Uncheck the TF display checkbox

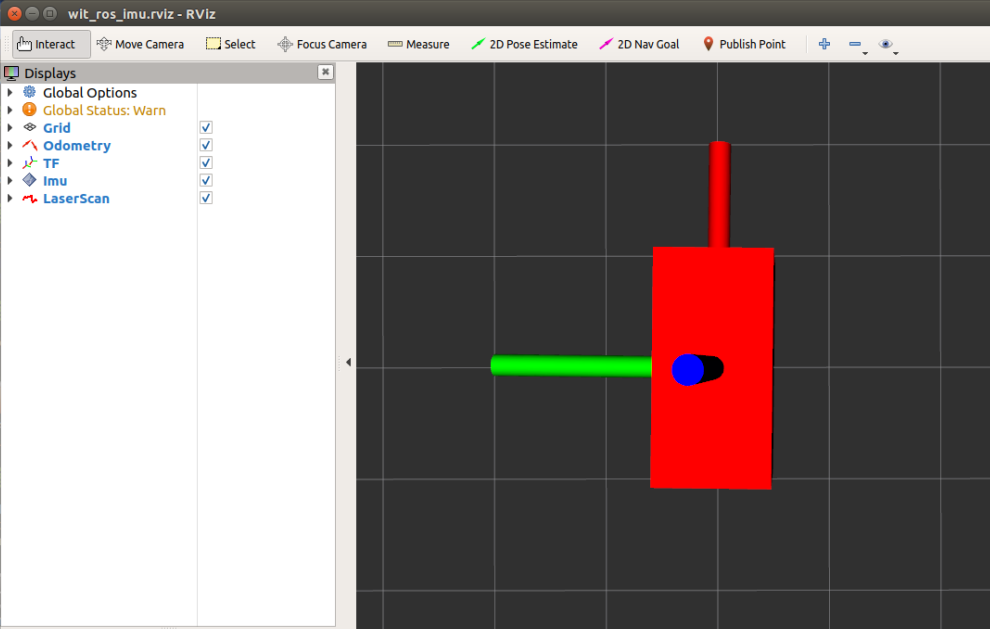[x=206, y=163]
